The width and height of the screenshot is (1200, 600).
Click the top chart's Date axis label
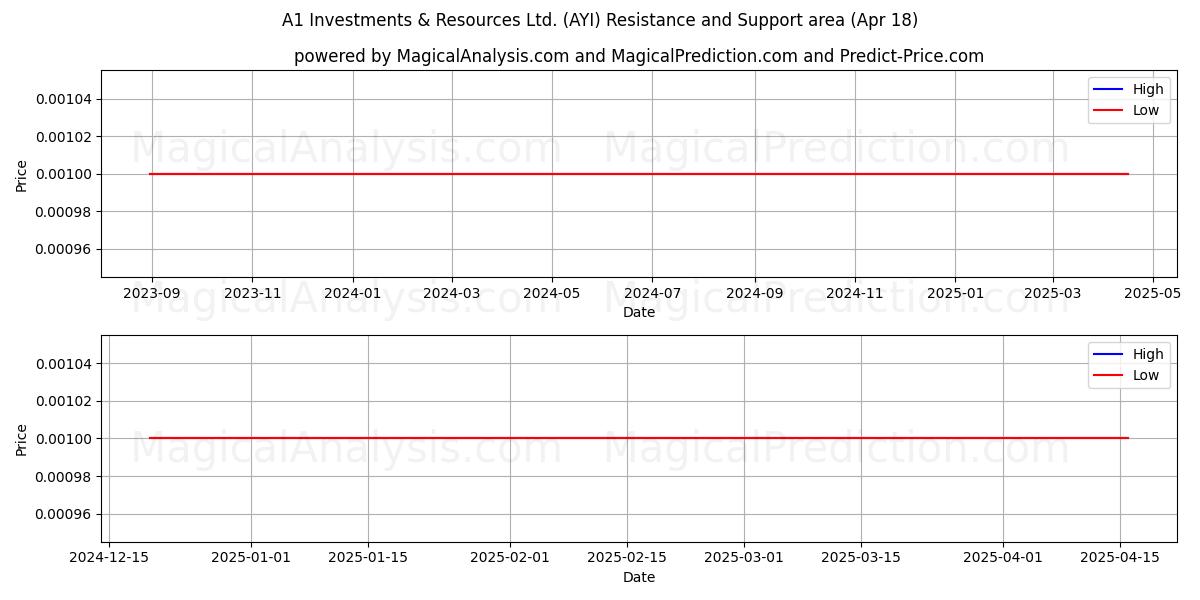click(639, 312)
